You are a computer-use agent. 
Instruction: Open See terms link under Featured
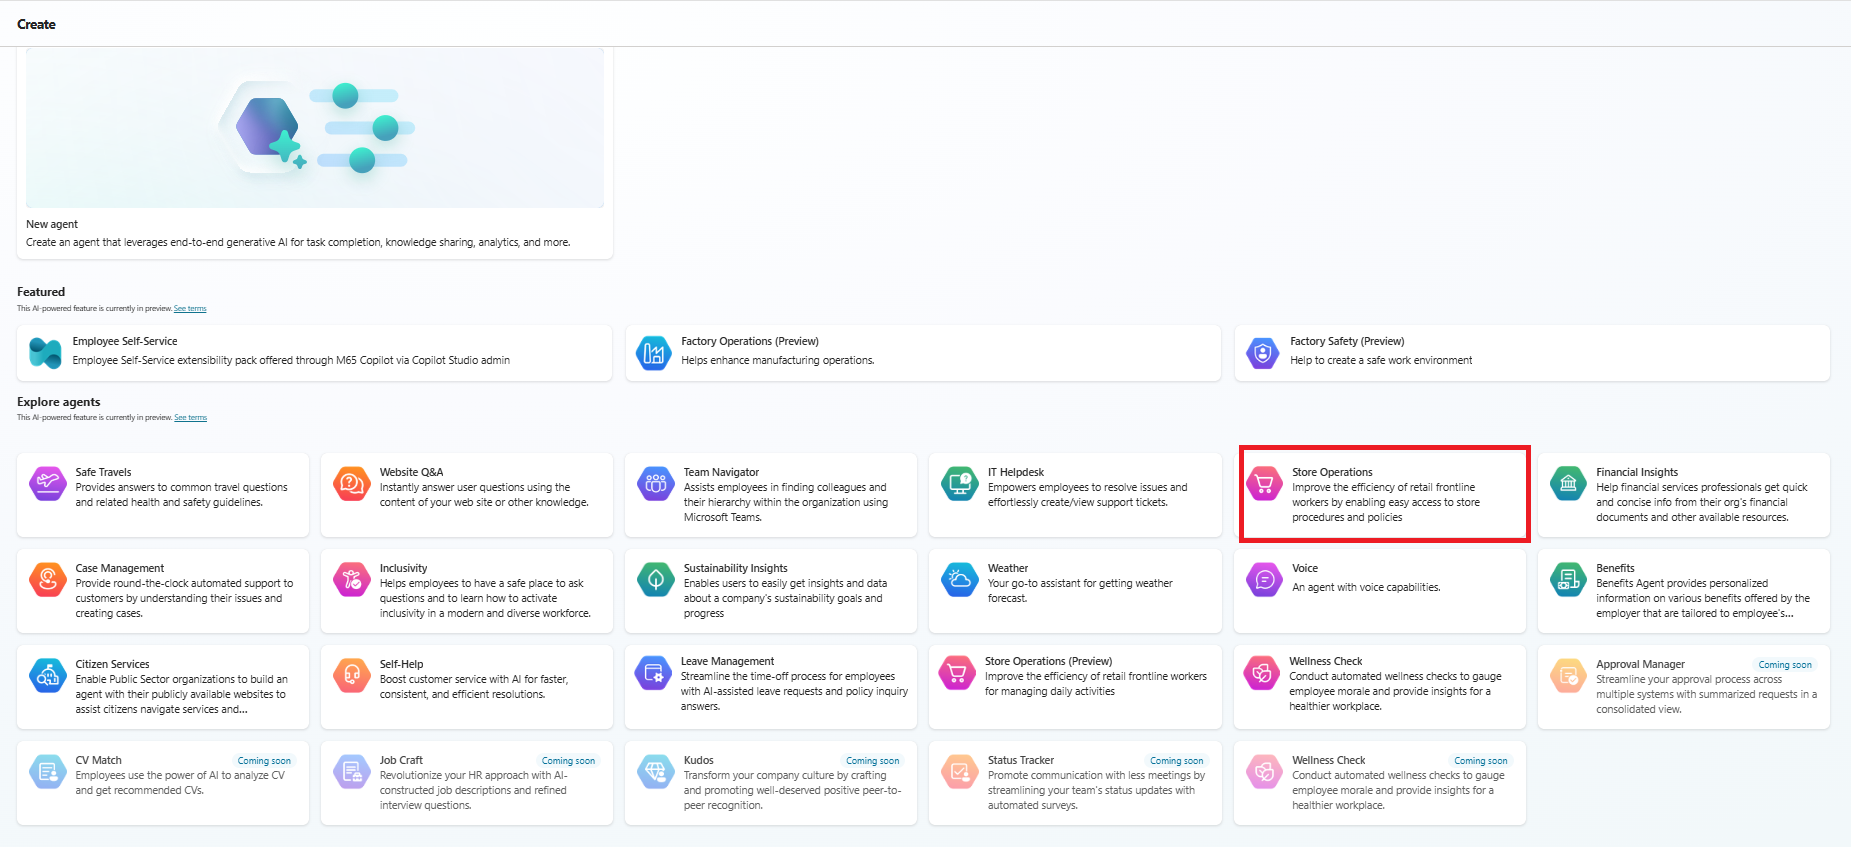click(190, 309)
